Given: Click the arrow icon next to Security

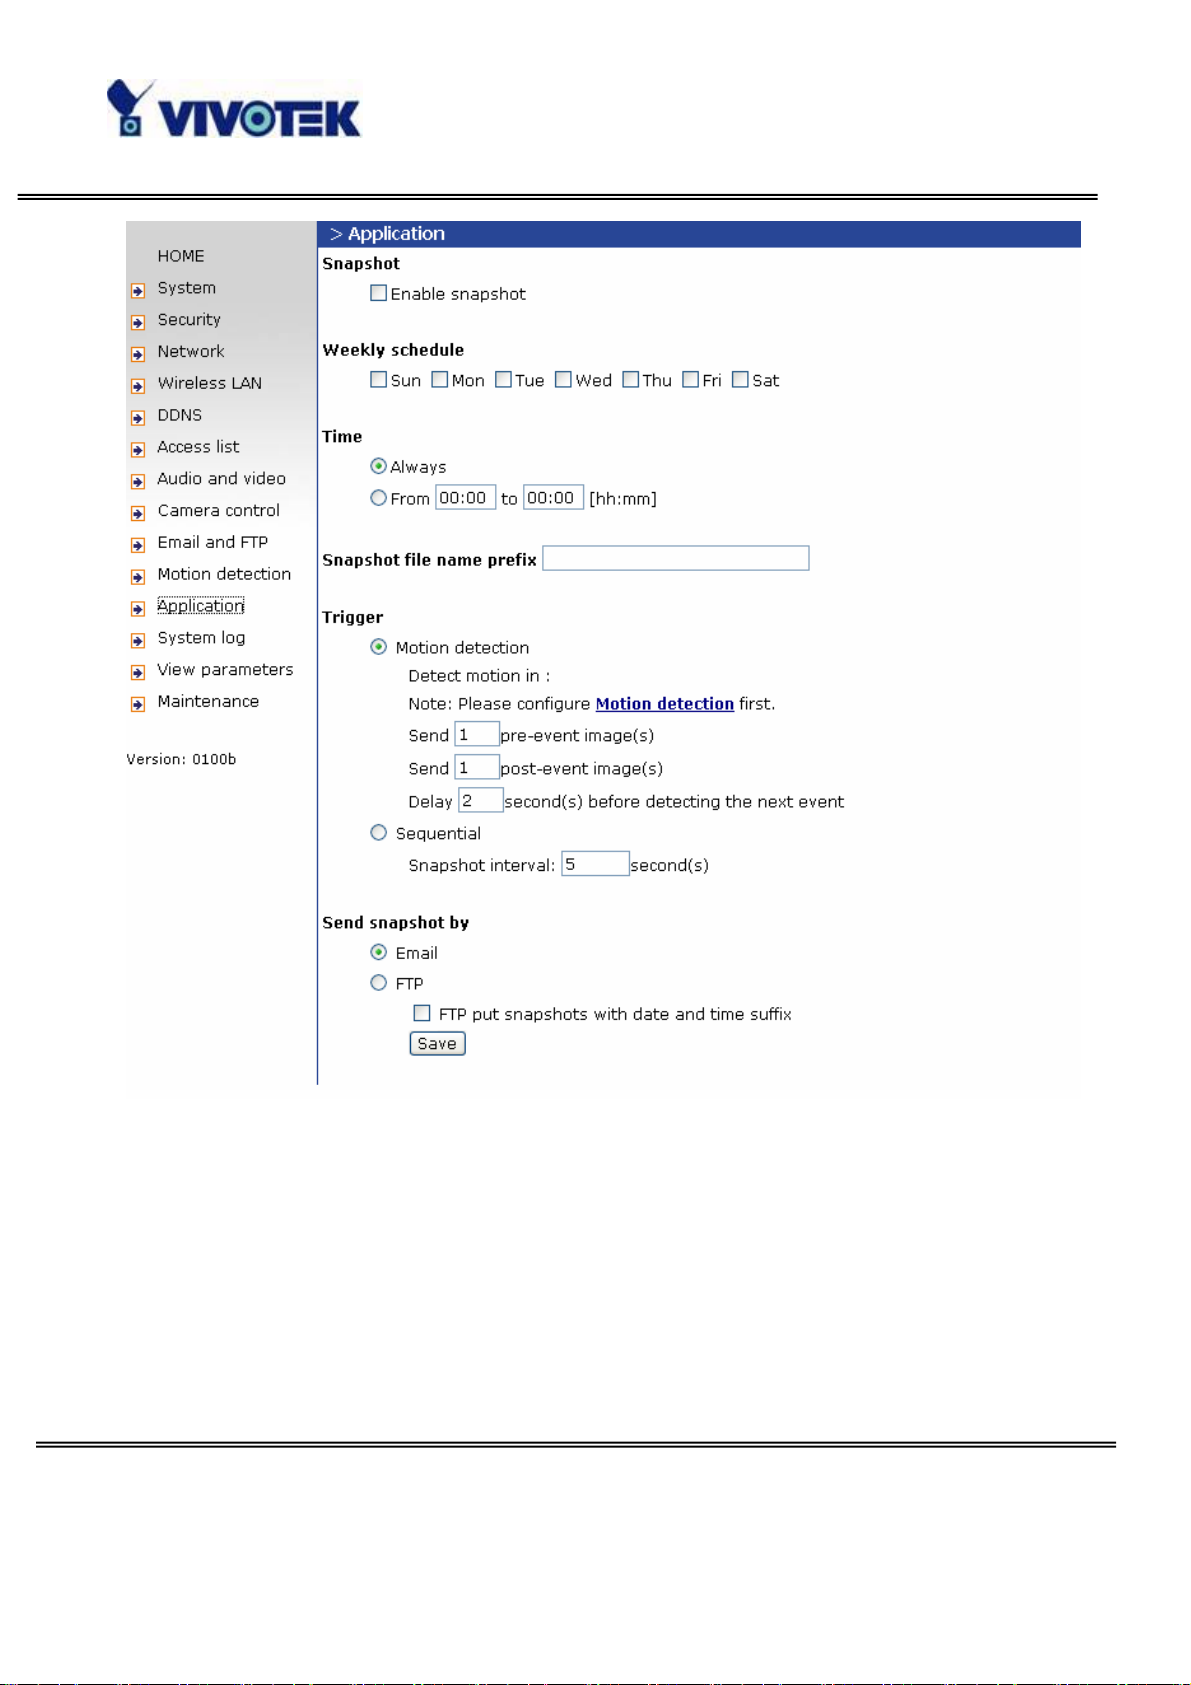Looking at the screenshot, I should click(x=138, y=323).
